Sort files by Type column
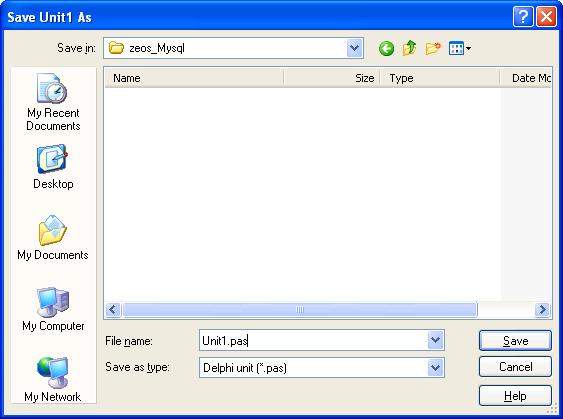563x419 pixels. pos(440,78)
